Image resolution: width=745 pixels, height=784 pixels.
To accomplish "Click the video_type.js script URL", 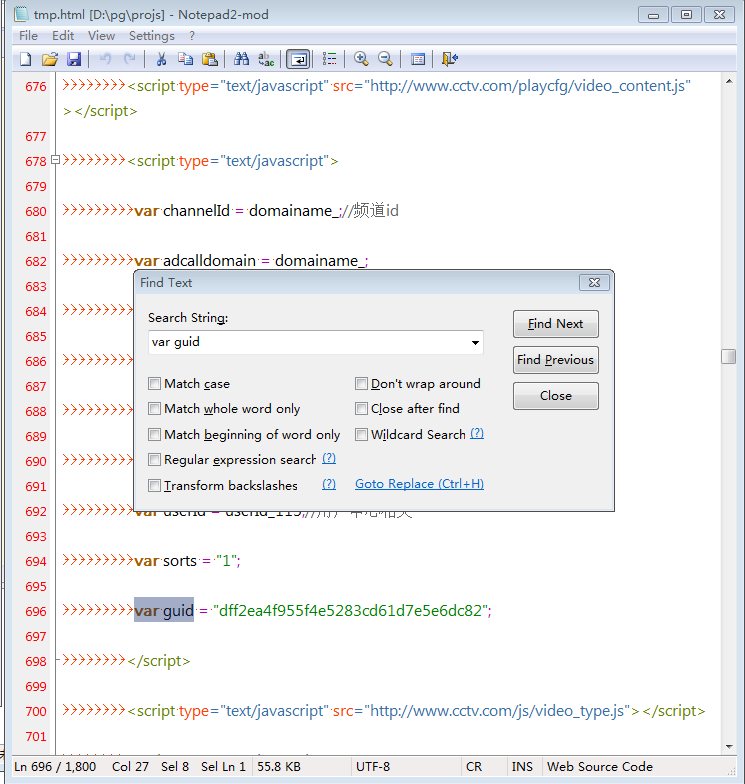I will pos(498,710).
